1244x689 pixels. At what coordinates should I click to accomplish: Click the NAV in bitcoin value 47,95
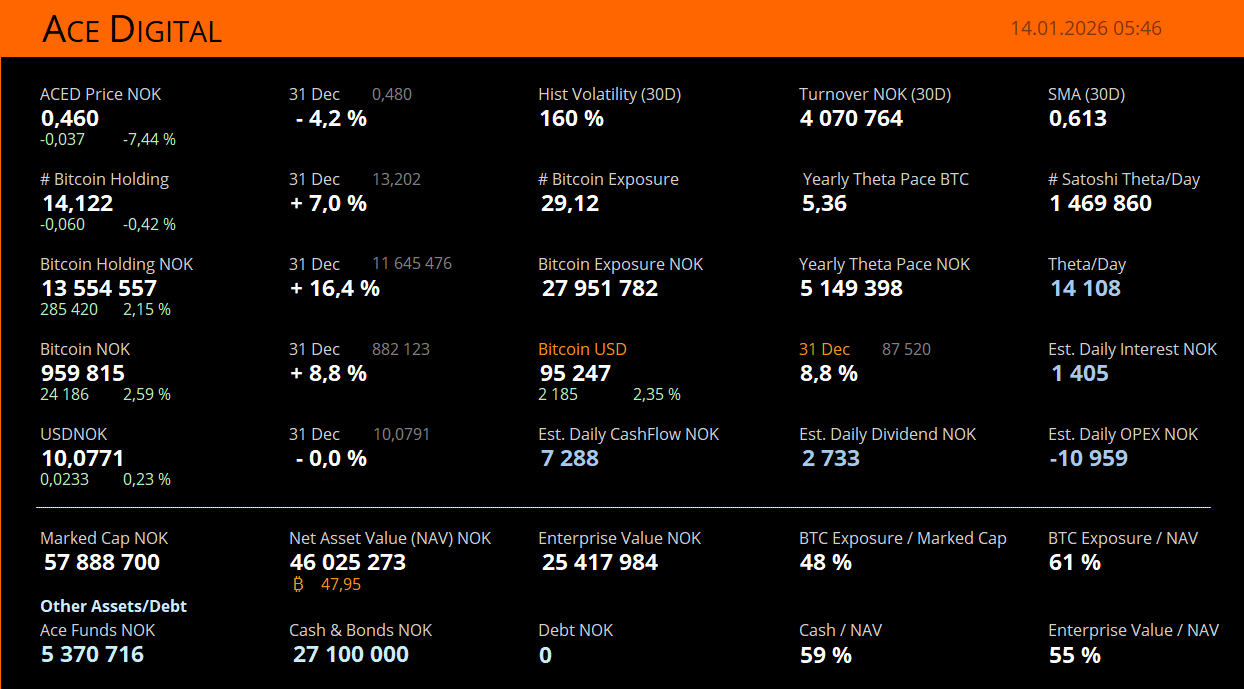pyautogui.click(x=341, y=584)
